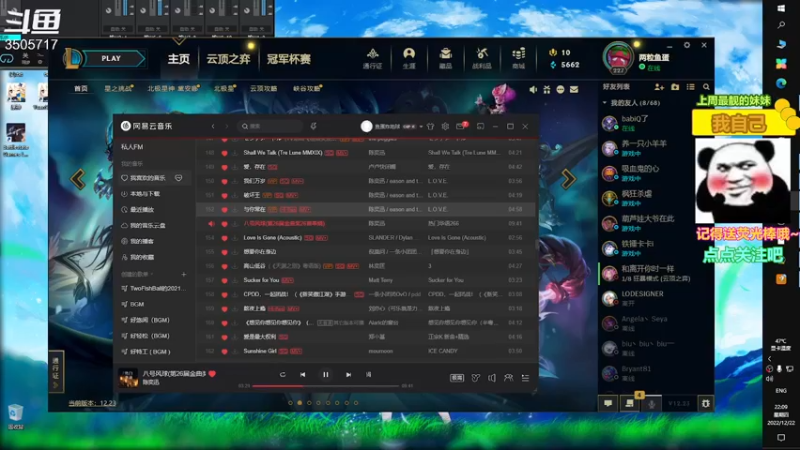Toggle the lyrics 词 button in player
This screenshot has height=450, width=800.
point(368,374)
